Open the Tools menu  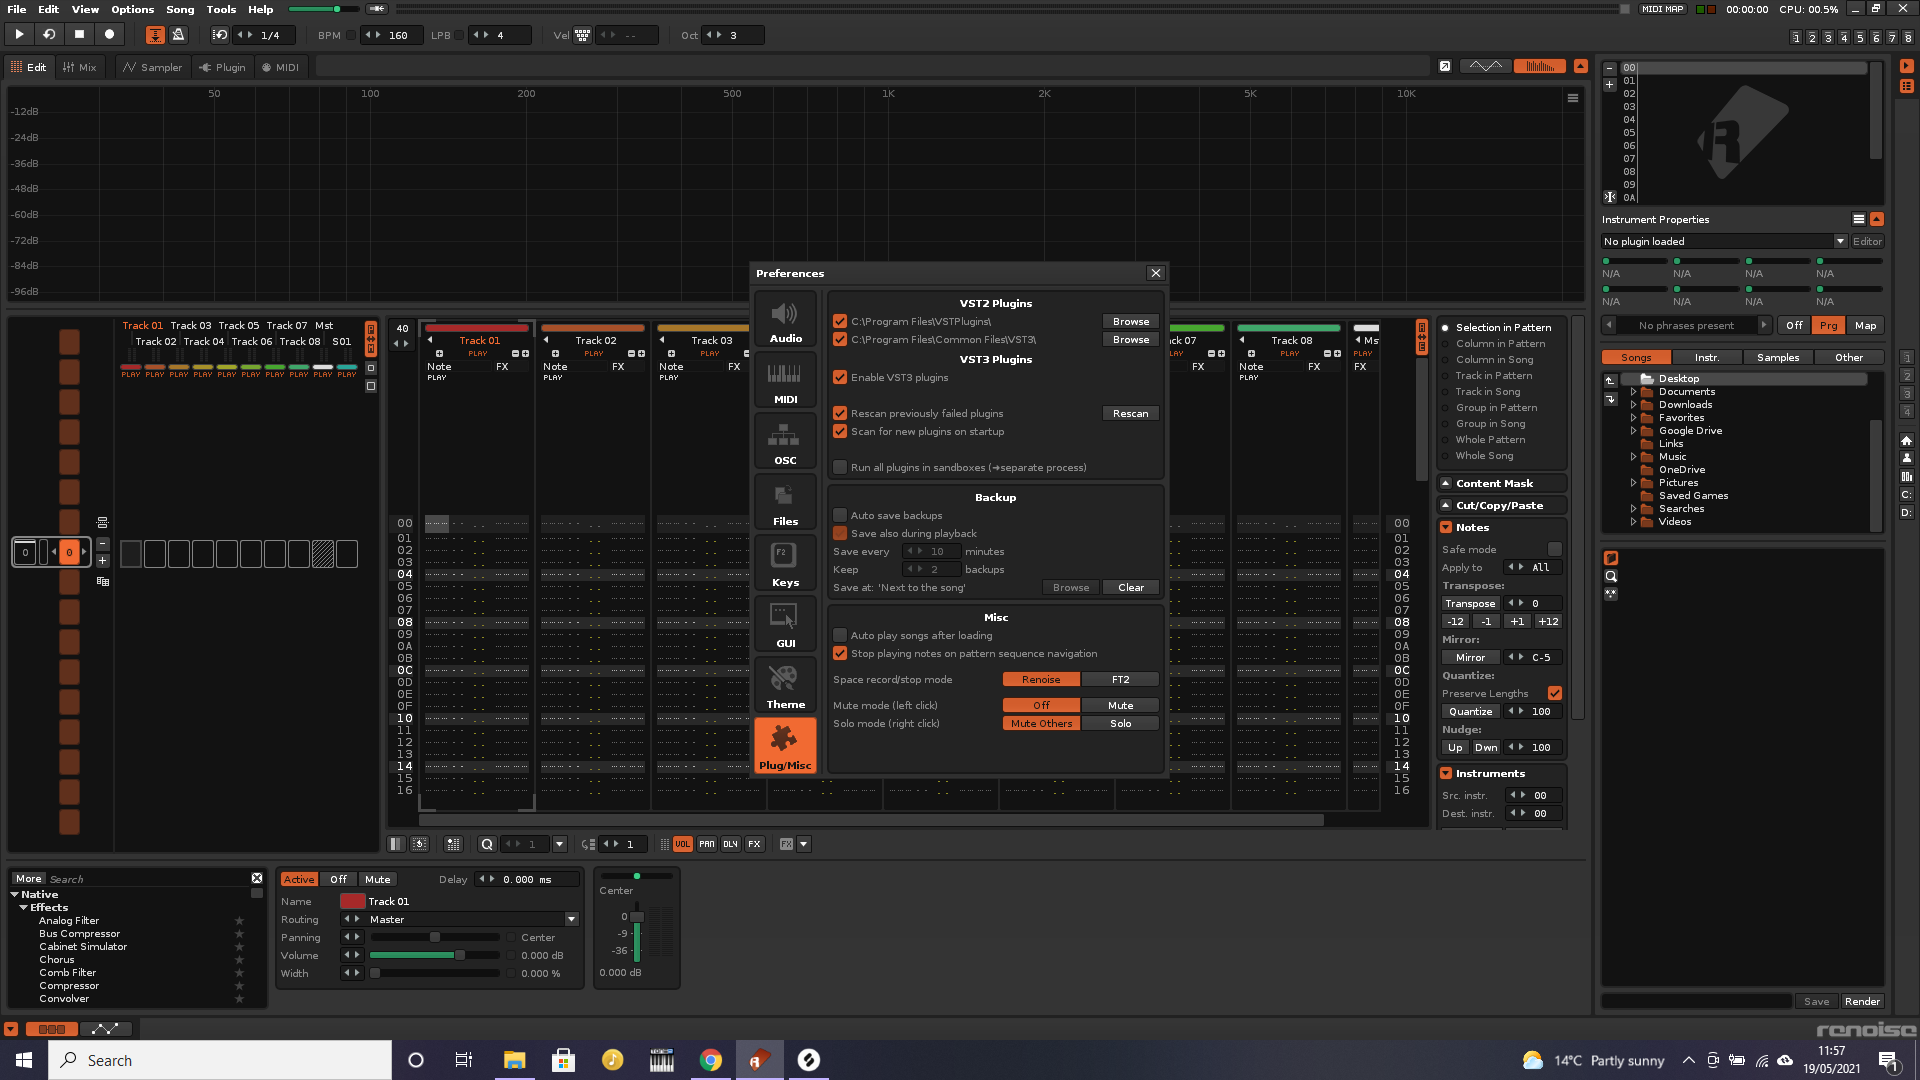pyautogui.click(x=221, y=9)
